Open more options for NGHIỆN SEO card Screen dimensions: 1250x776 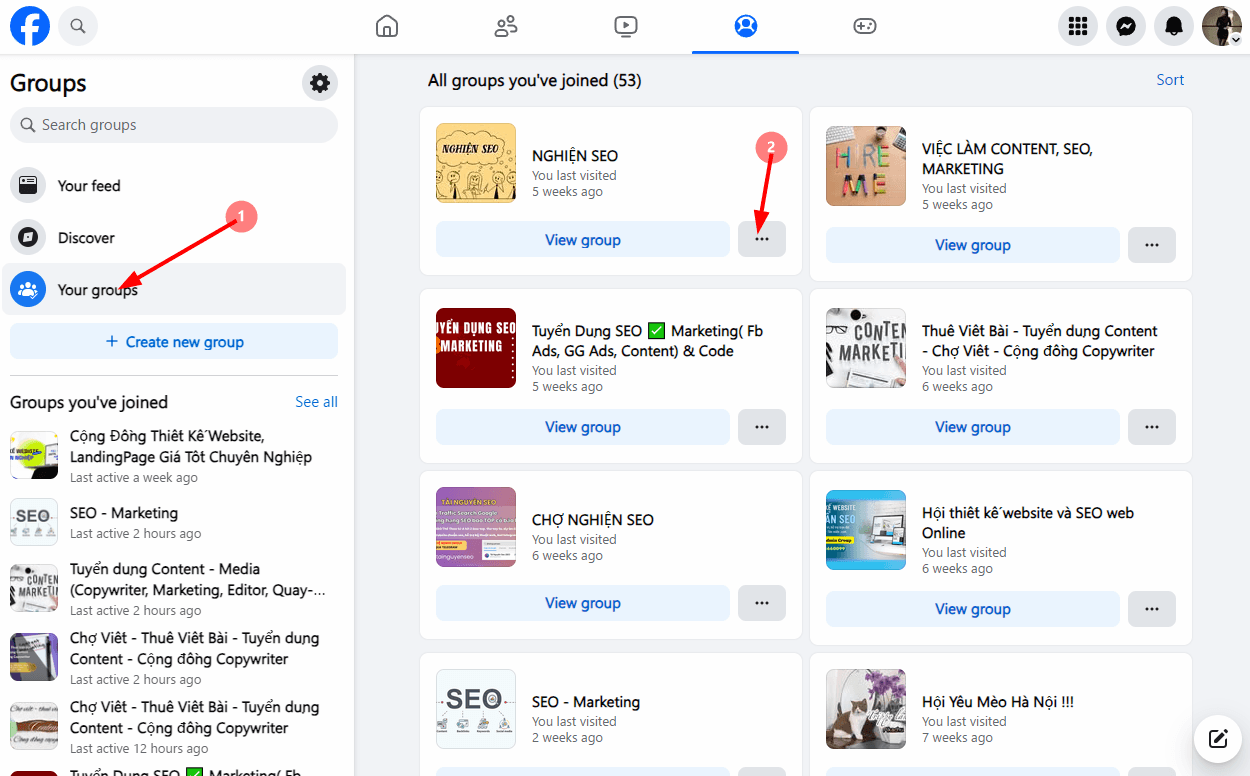[x=762, y=240]
